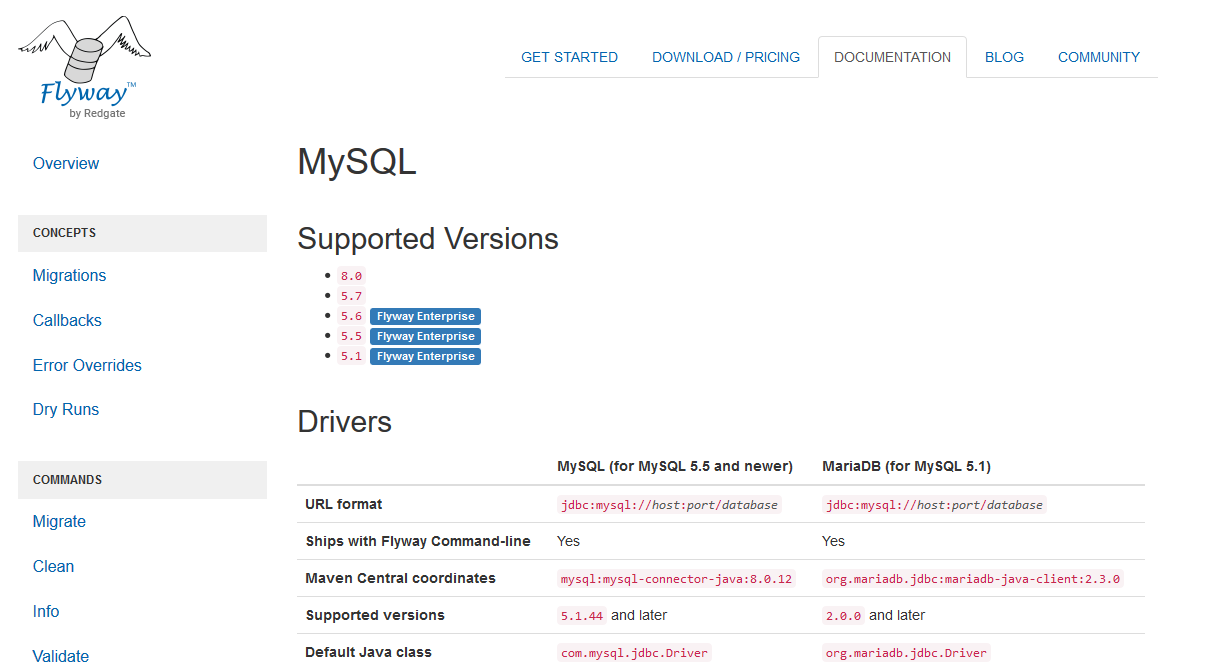Click the 5.6 version code label

coord(351,316)
